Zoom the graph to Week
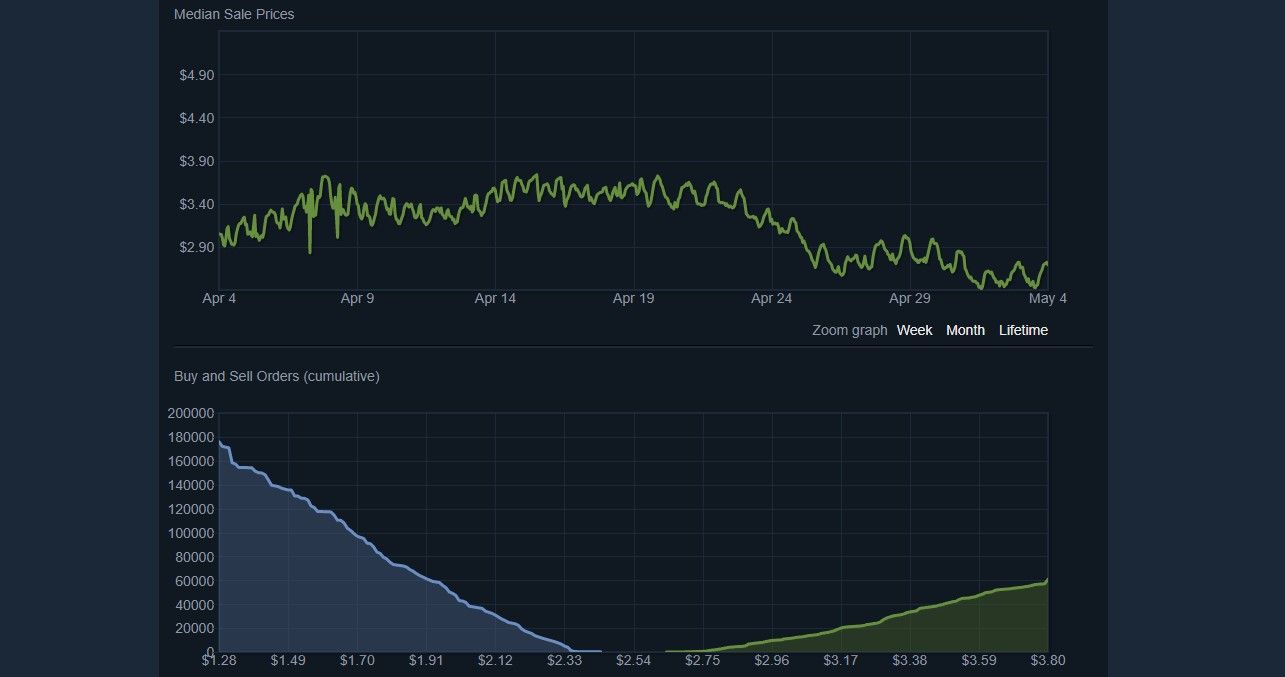 pos(914,330)
